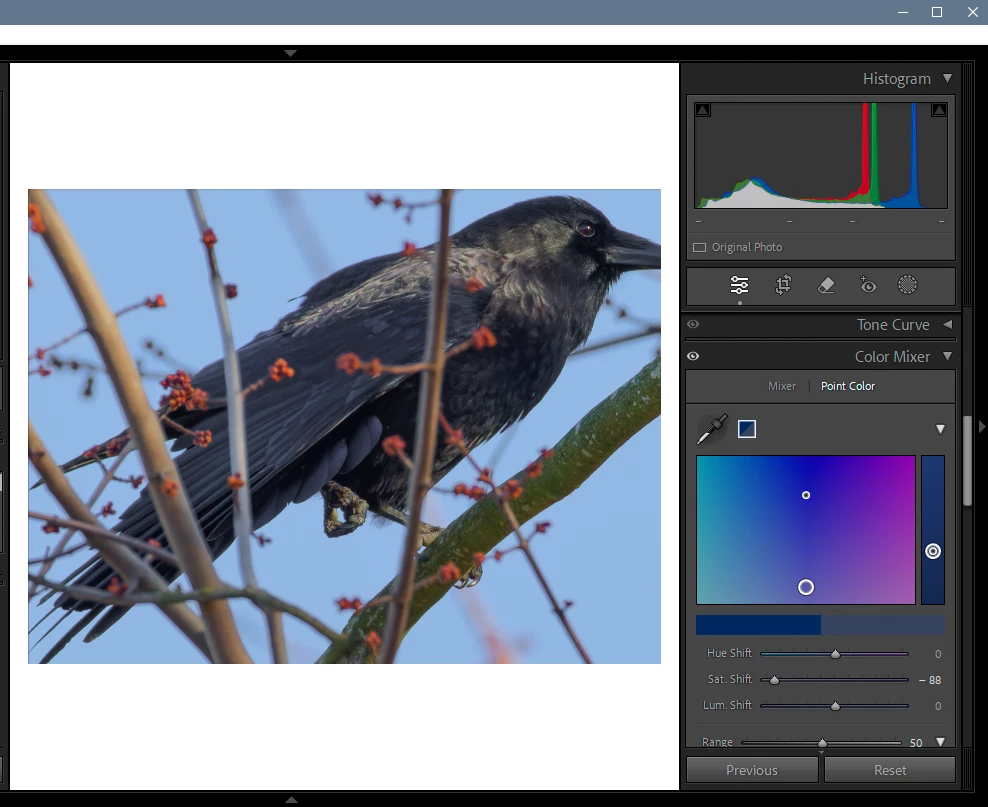Click the right panel vertical scrollbar
This screenshot has height=807, width=988.
coord(968,460)
